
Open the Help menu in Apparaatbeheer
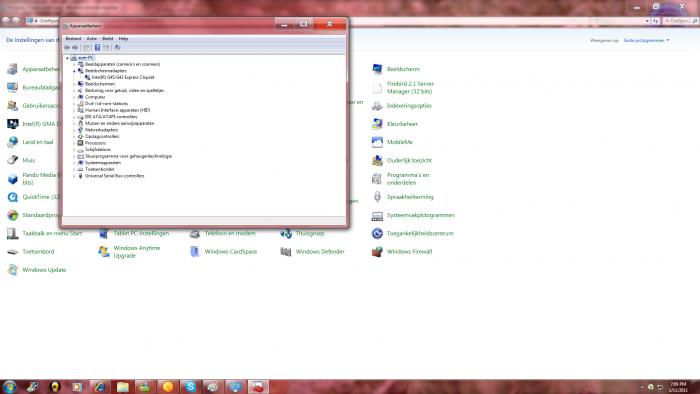point(123,39)
